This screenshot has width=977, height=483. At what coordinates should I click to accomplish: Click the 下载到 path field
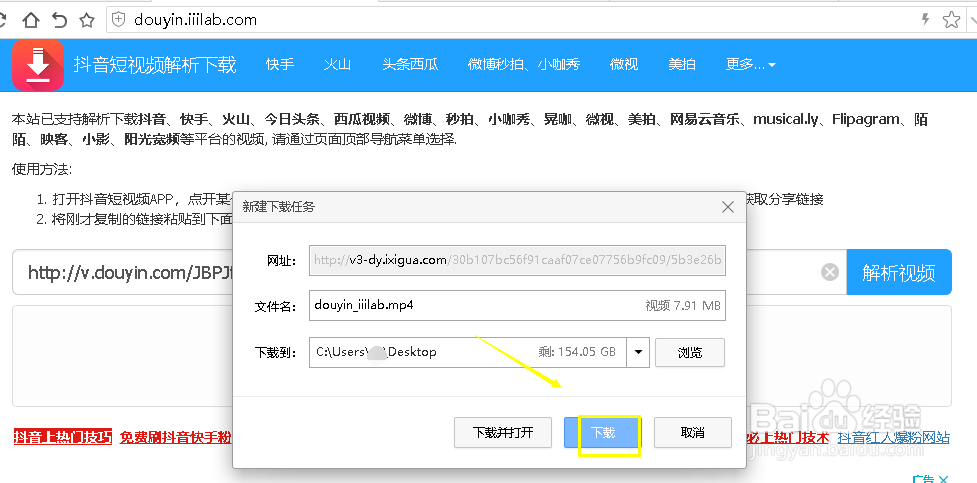(x=468, y=352)
